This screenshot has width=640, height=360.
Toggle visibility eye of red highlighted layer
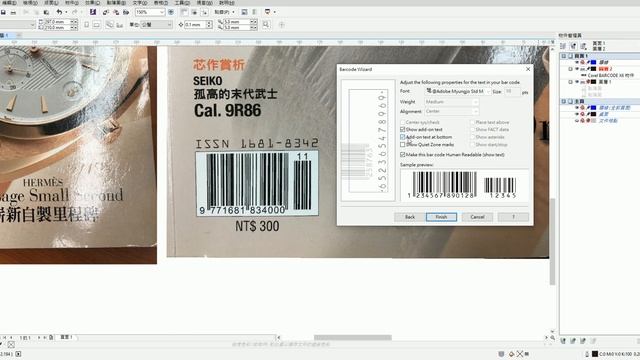pyautogui.click(x=577, y=69)
